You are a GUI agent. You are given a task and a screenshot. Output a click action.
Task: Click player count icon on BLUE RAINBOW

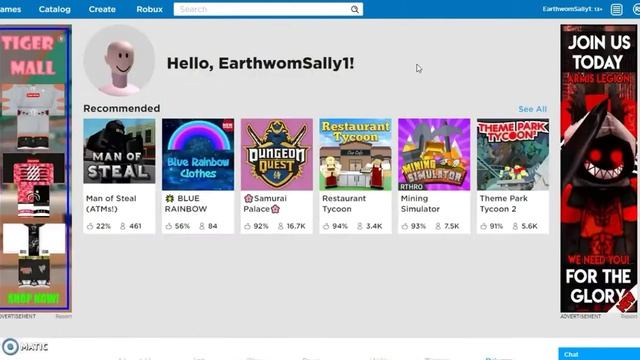[x=202, y=226]
